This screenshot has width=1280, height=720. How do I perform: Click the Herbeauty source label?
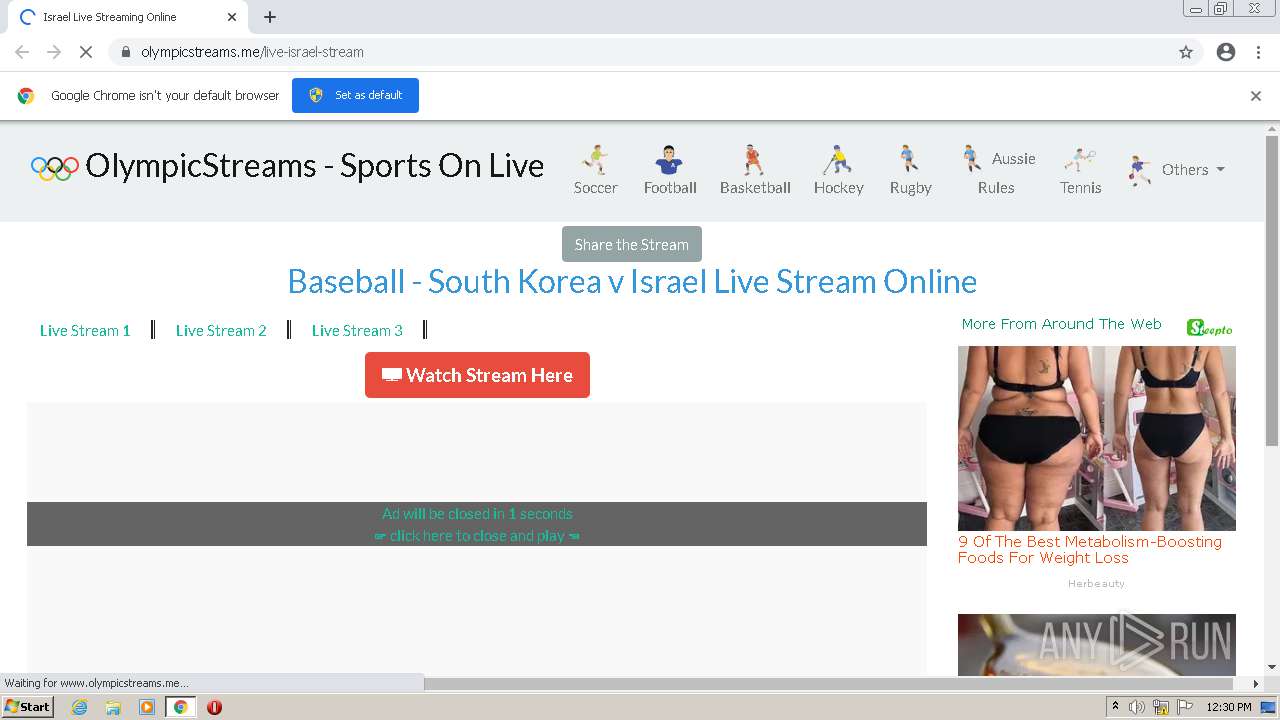click(x=1097, y=583)
